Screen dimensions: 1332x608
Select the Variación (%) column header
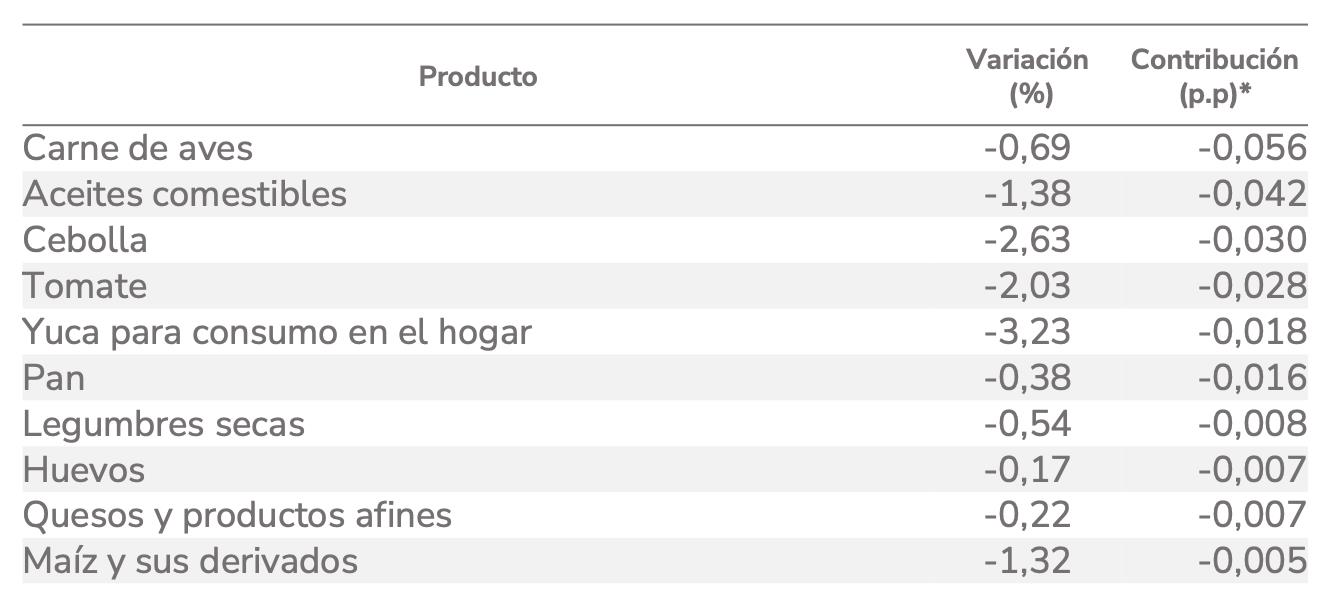[1027, 76]
